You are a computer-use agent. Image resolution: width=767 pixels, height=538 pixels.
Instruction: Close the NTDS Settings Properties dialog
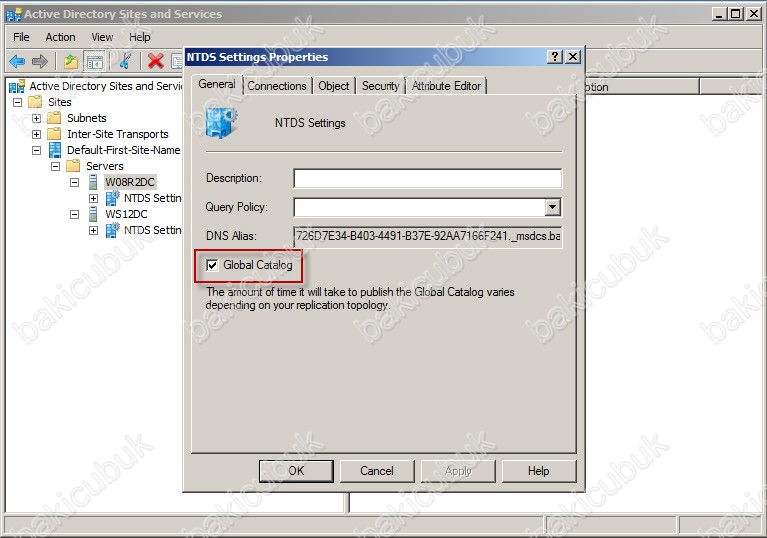tap(573, 57)
